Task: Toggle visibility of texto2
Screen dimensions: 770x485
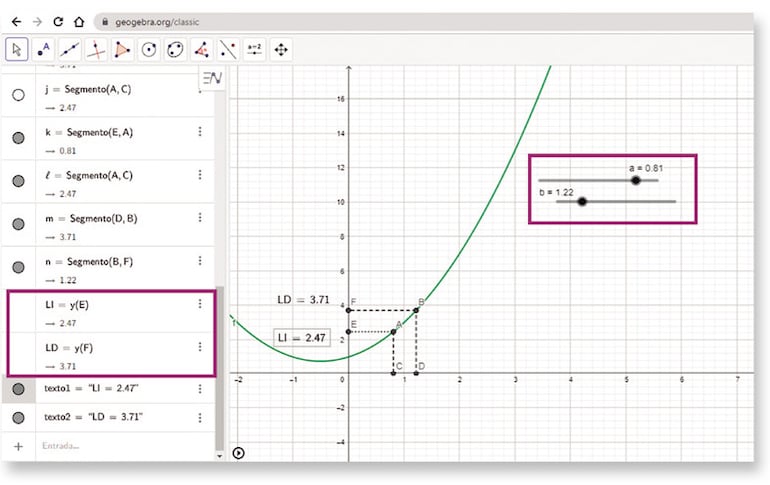Action: click(x=18, y=418)
